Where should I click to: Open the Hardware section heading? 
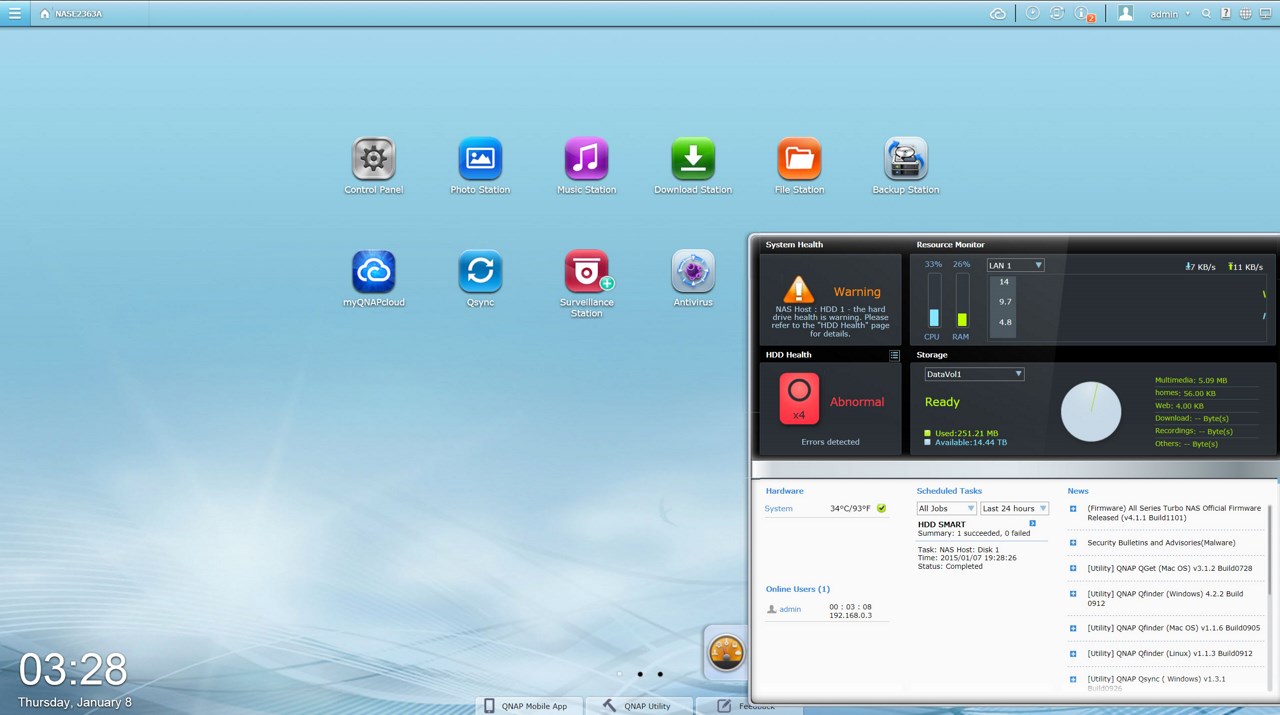click(785, 491)
